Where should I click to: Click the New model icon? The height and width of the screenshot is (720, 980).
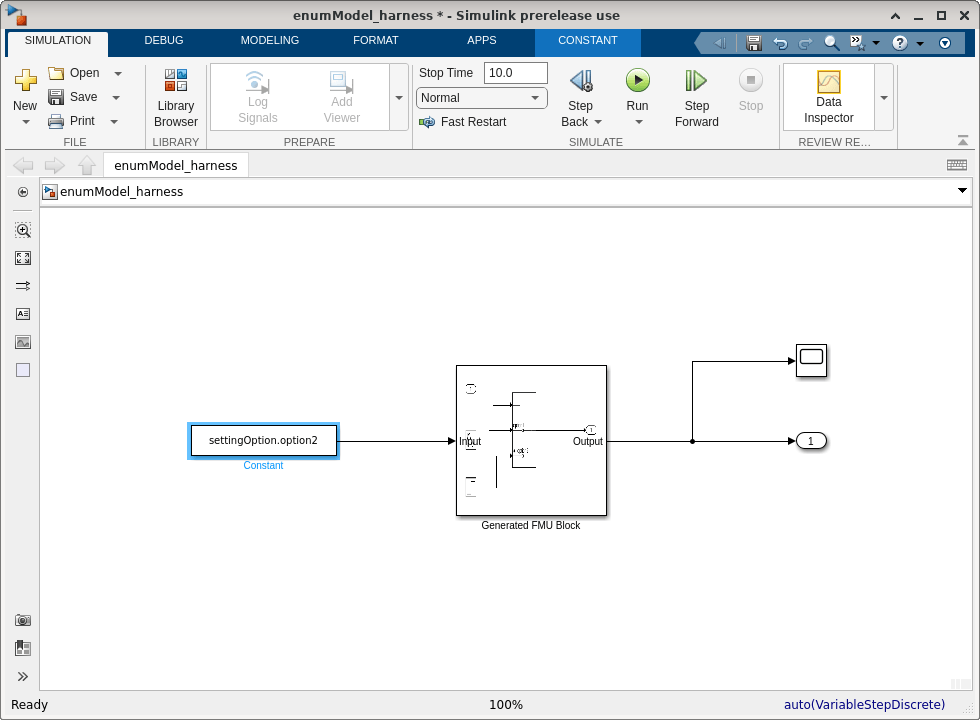coord(26,79)
